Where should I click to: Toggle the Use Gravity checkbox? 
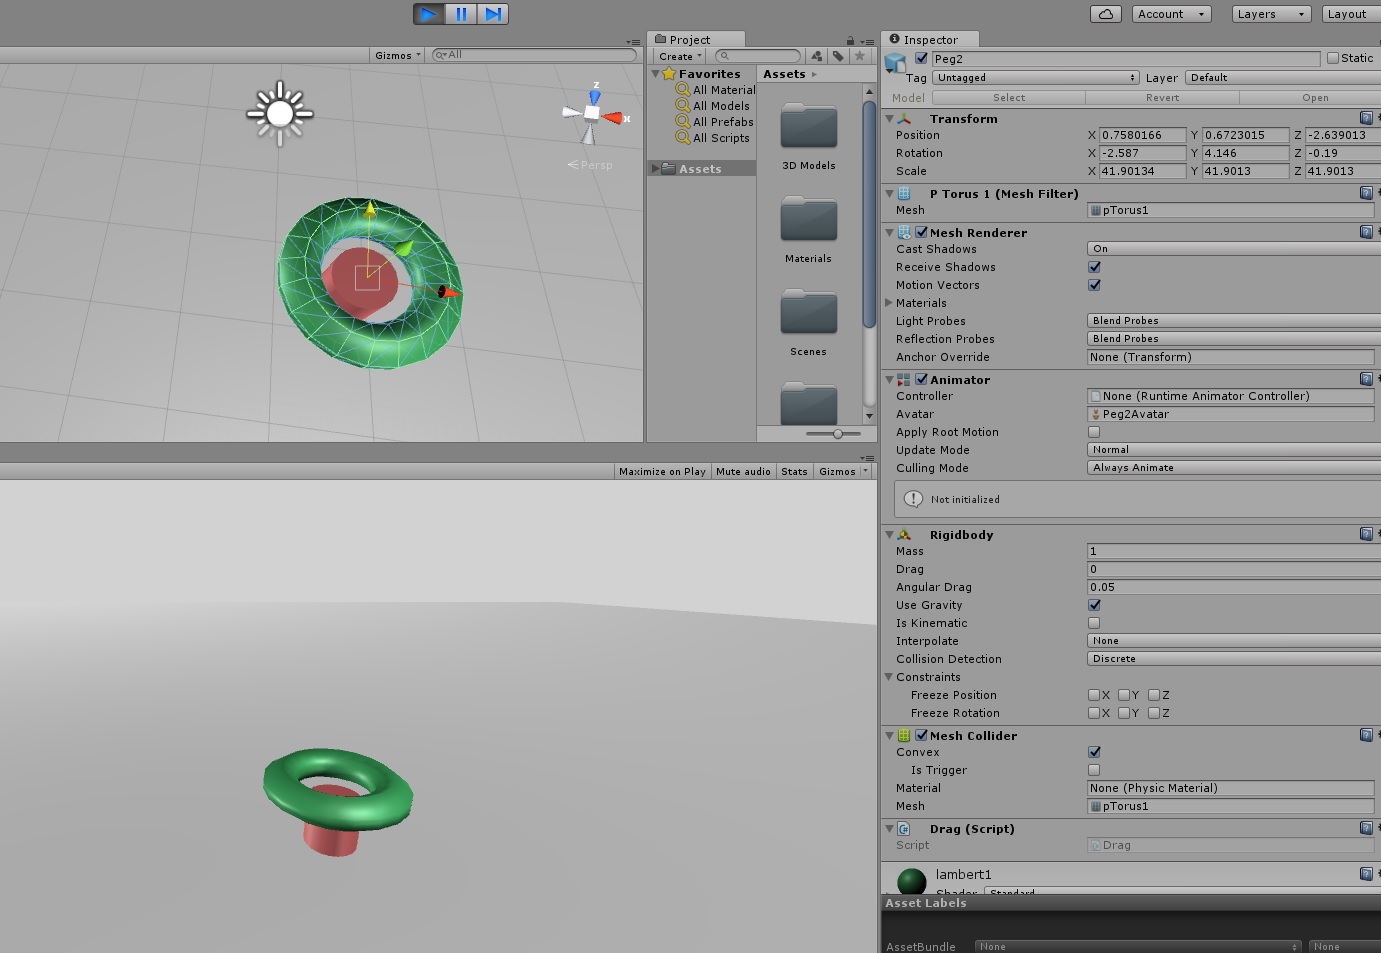coord(1094,604)
